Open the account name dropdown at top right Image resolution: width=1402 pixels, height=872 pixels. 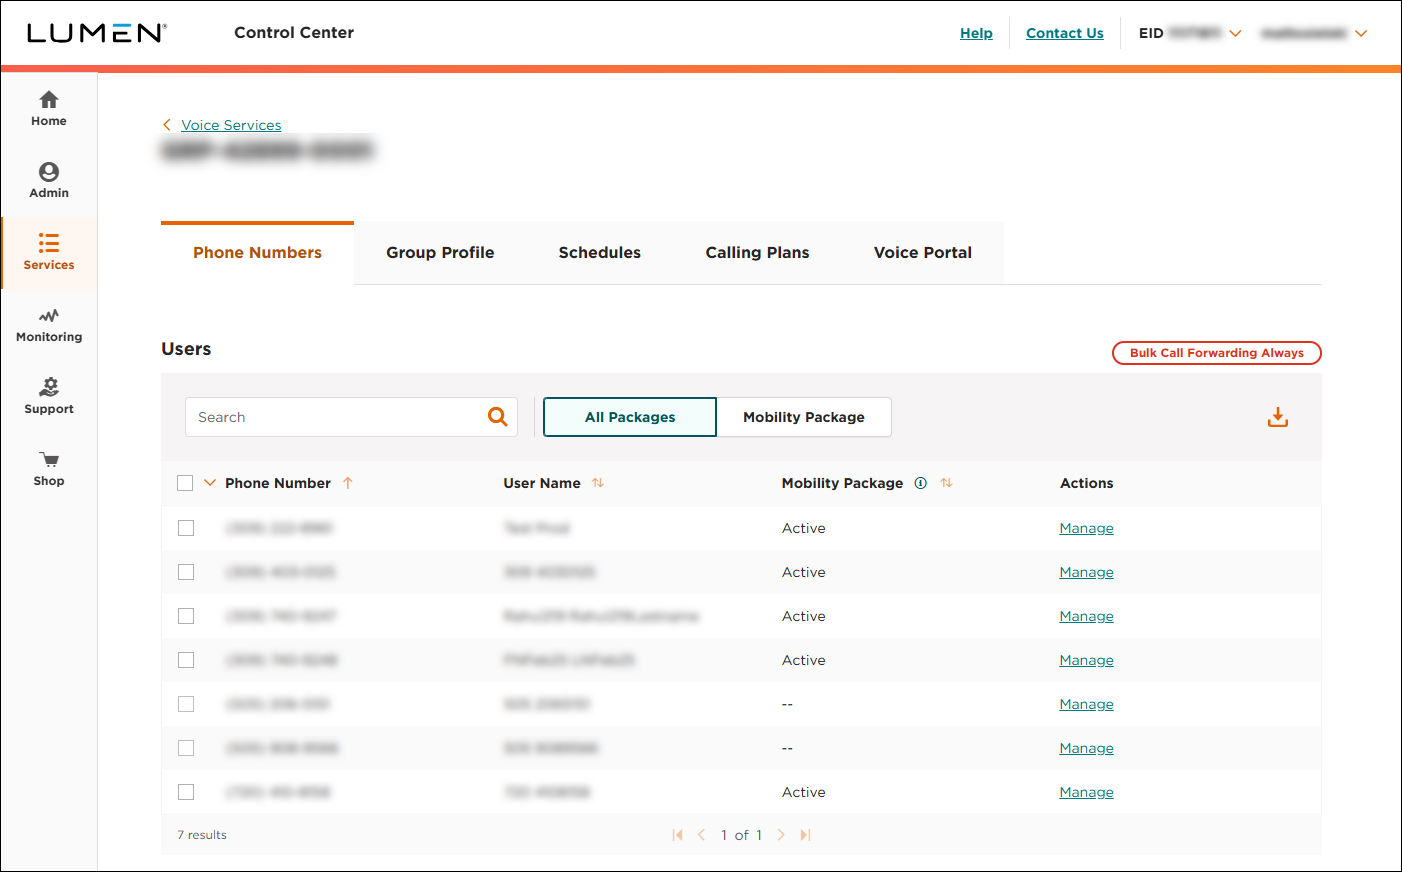tap(1361, 33)
